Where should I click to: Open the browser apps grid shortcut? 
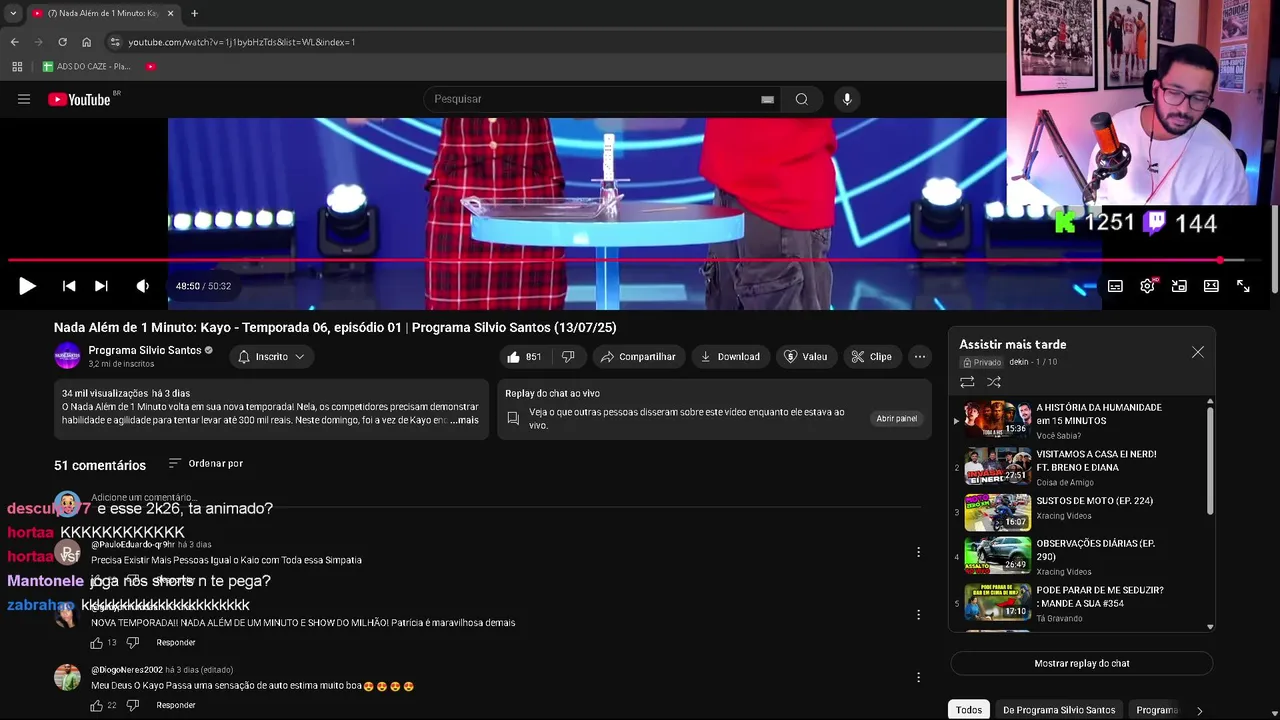click(17, 66)
